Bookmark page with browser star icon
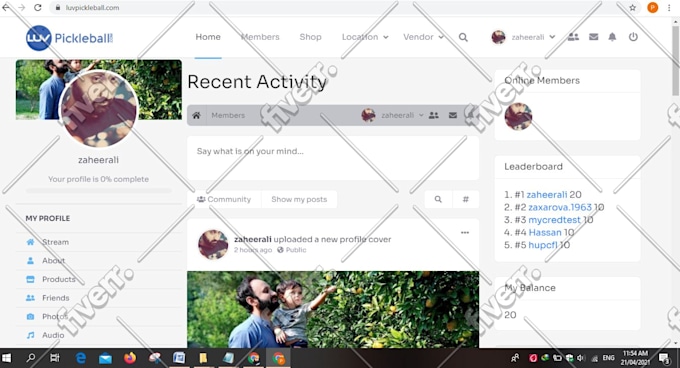 click(x=633, y=7)
